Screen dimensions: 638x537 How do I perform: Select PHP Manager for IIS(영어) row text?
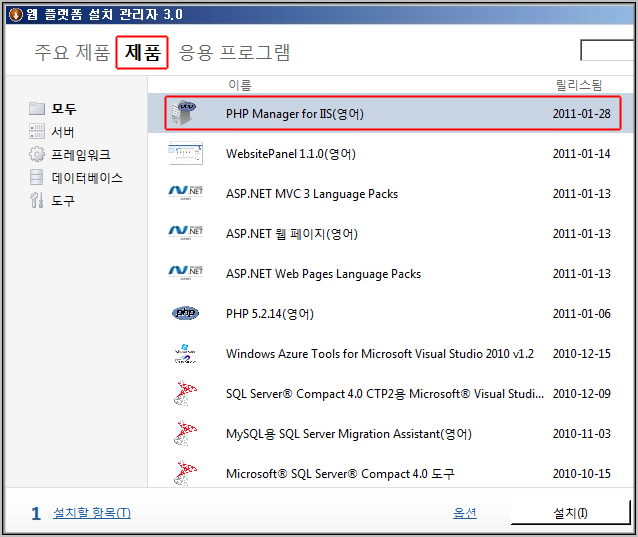coord(295,114)
